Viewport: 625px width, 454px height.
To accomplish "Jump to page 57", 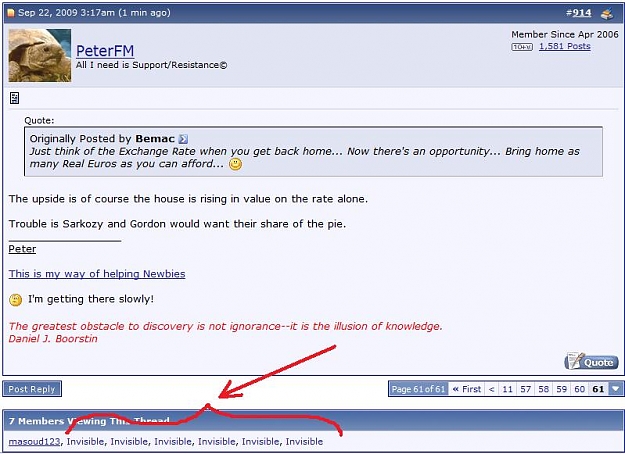I will pyautogui.click(x=526, y=389).
